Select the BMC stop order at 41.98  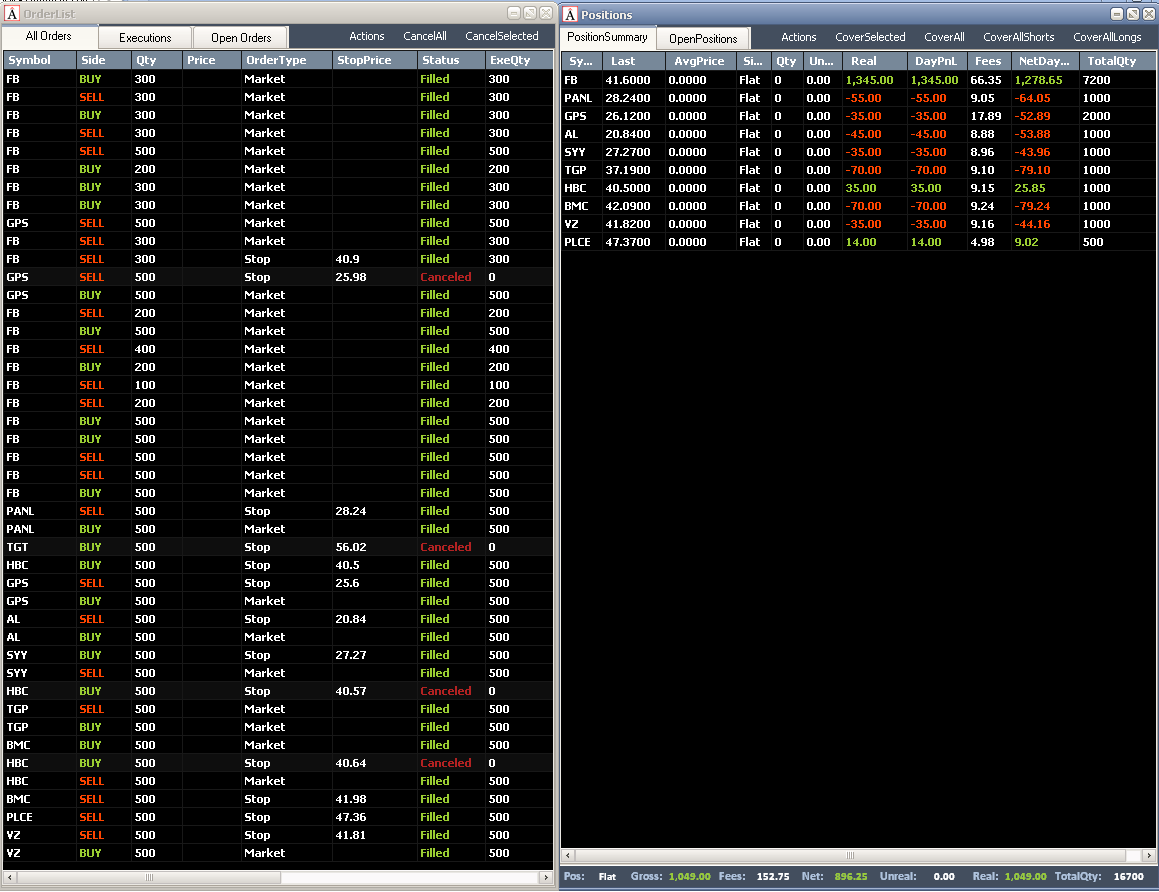(278, 799)
